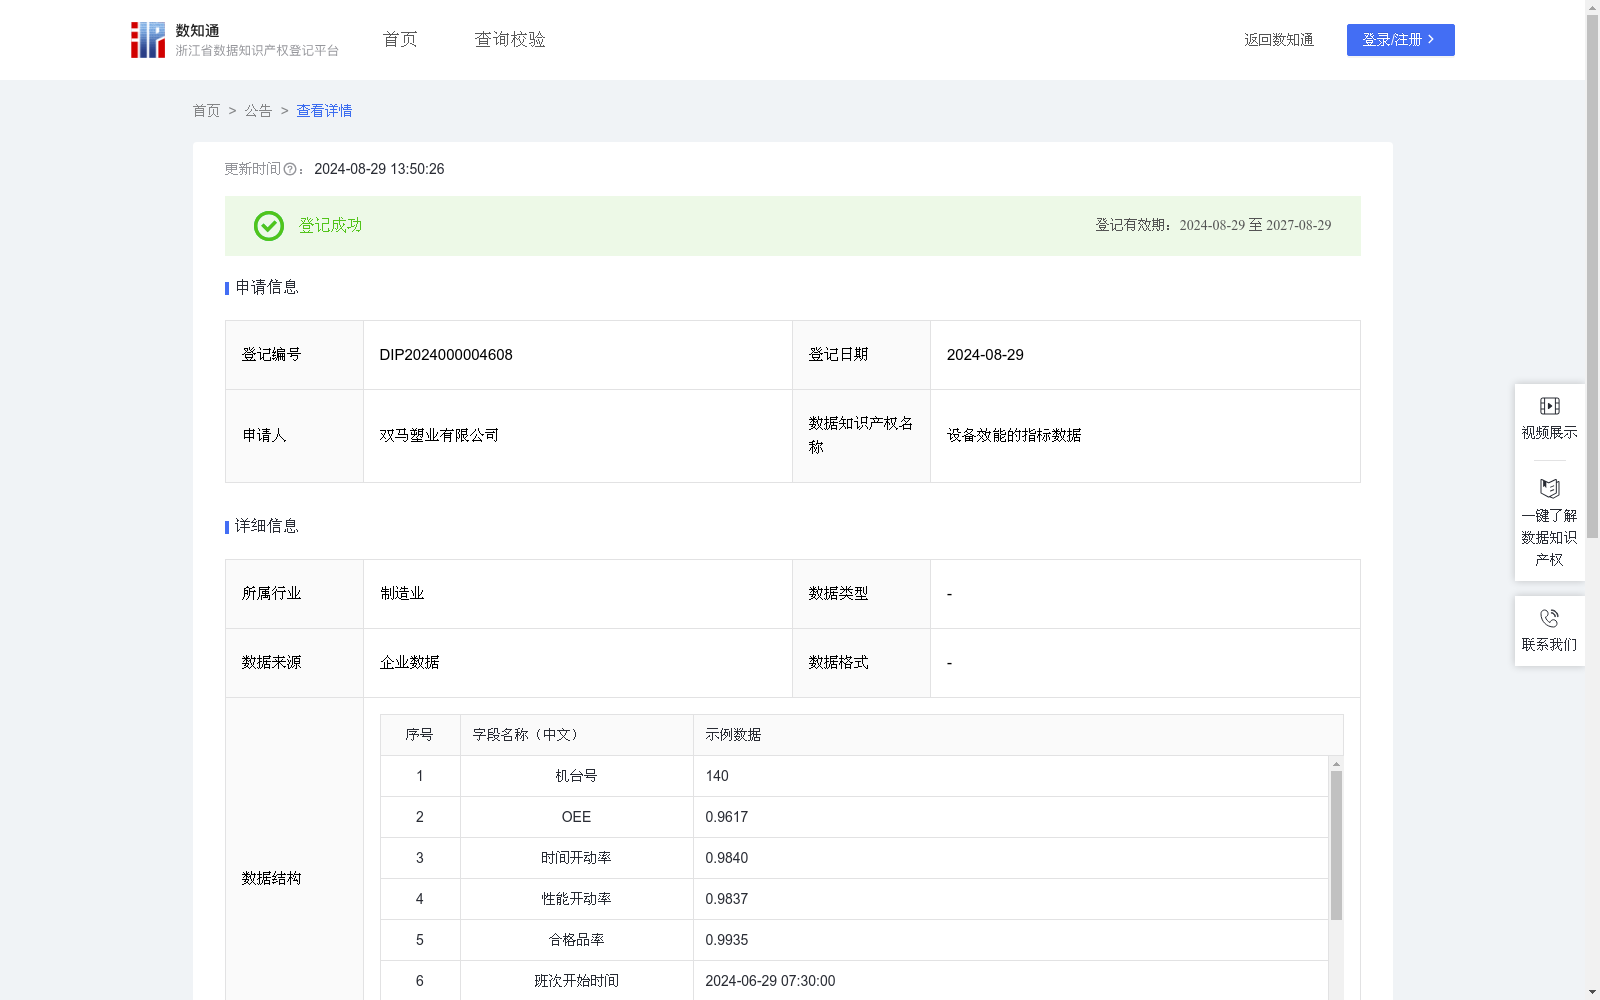Click the 机台号 field row
The width and height of the screenshot is (1600, 1000).
[855, 776]
